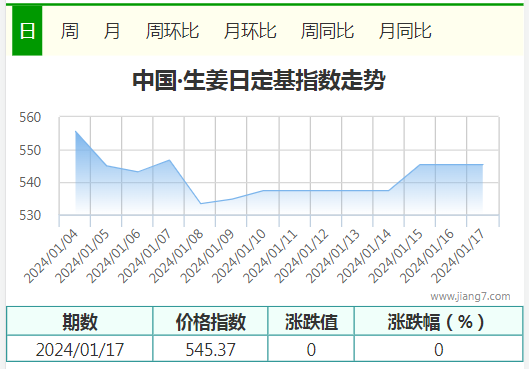Open the 月 monthly tab
The width and height of the screenshot is (529, 369).
pyautogui.click(x=112, y=31)
